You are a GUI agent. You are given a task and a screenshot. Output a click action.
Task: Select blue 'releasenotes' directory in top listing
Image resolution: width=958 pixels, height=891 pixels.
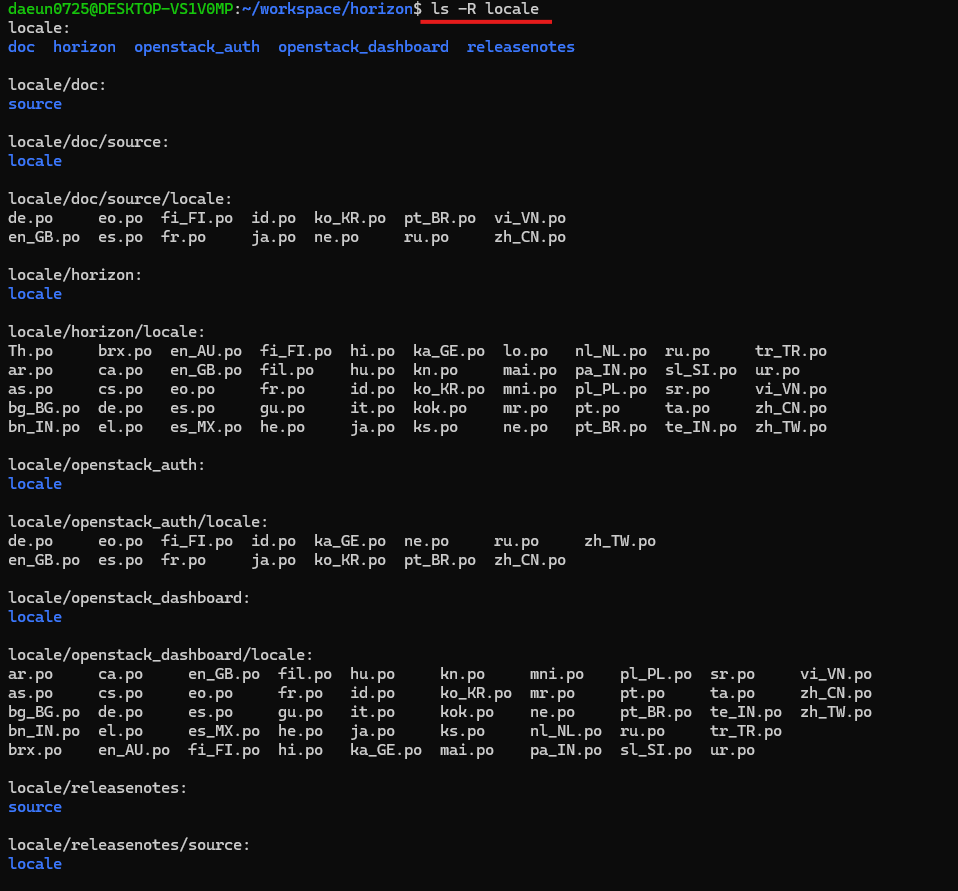521,47
